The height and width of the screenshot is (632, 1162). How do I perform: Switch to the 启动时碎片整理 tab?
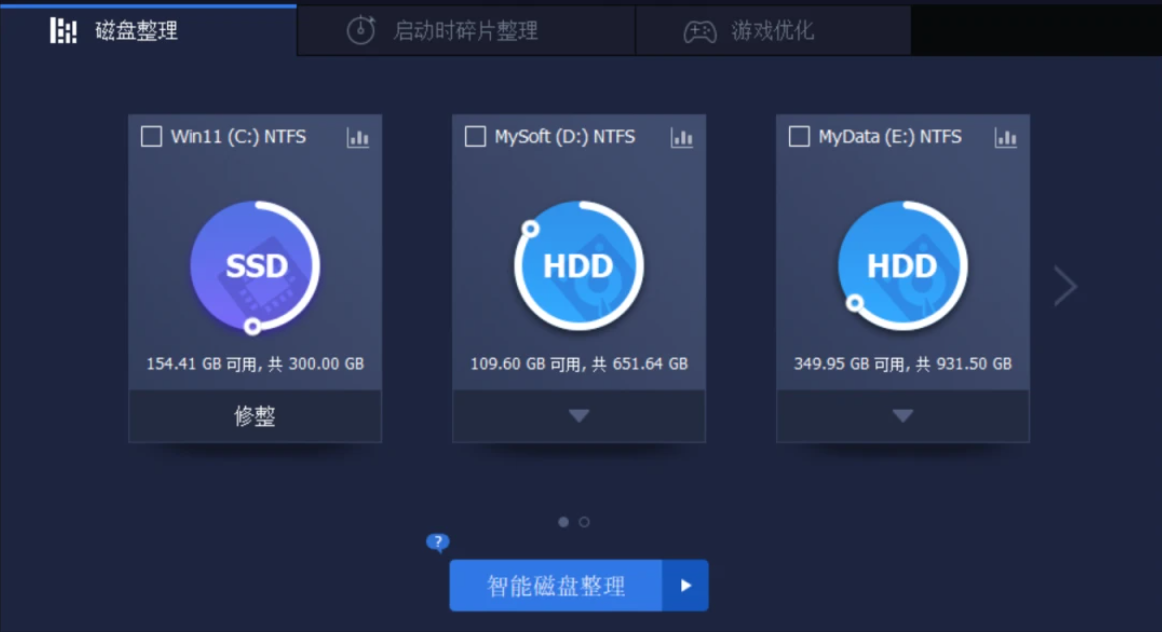(466, 31)
